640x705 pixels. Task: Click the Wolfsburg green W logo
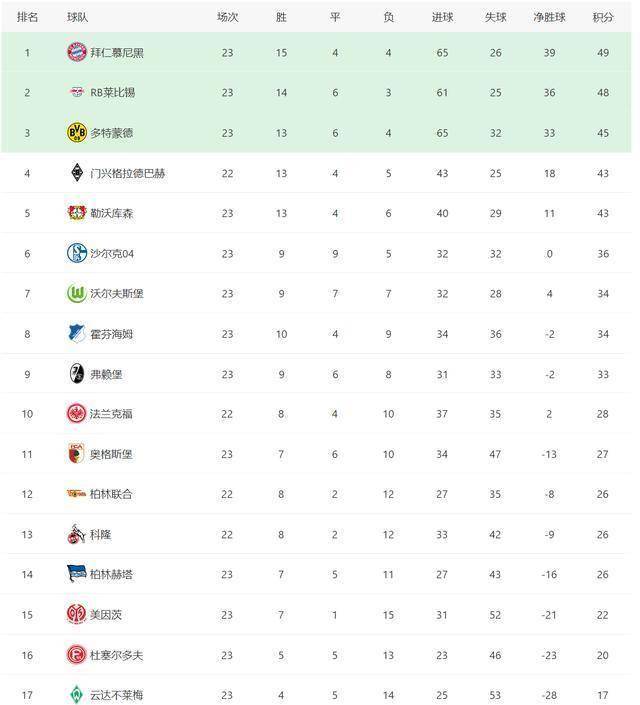click(77, 293)
